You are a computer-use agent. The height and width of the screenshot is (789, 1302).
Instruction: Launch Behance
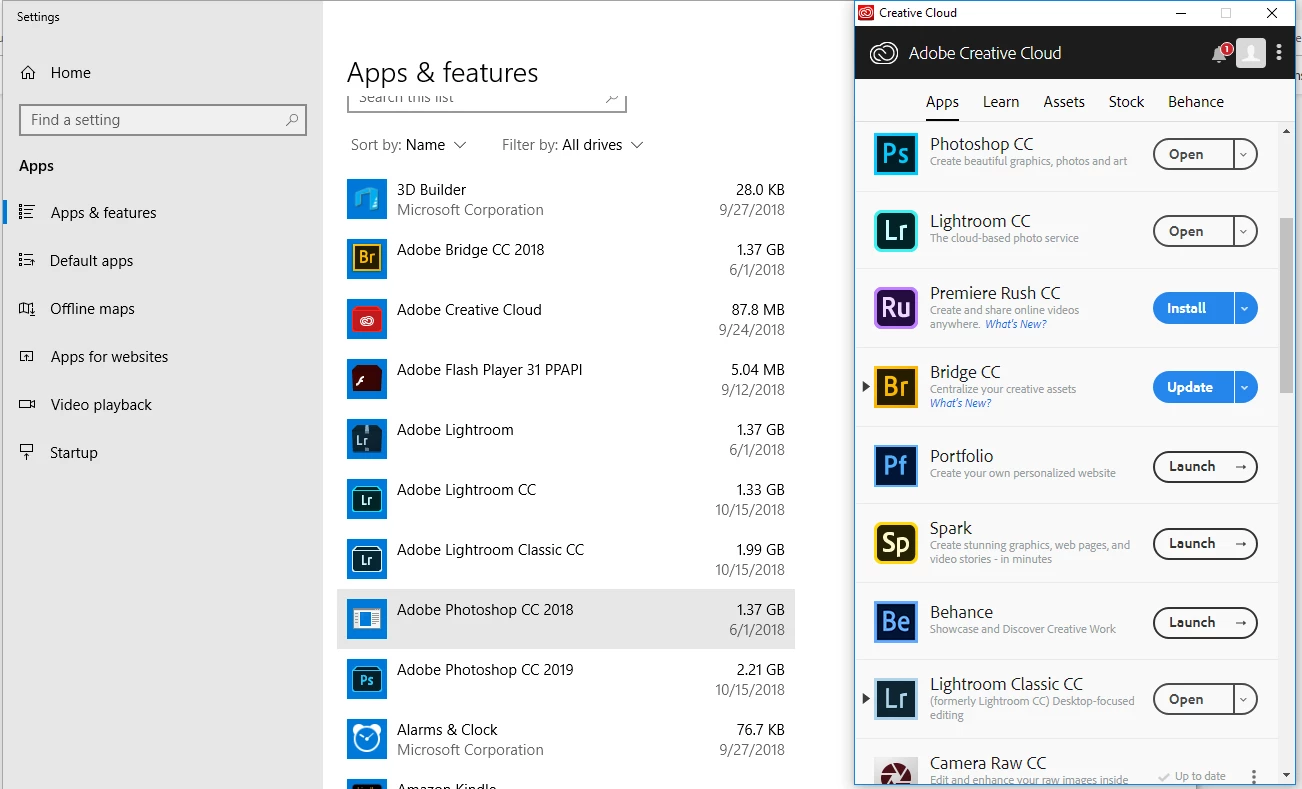pyautogui.click(x=1205, y=622)
